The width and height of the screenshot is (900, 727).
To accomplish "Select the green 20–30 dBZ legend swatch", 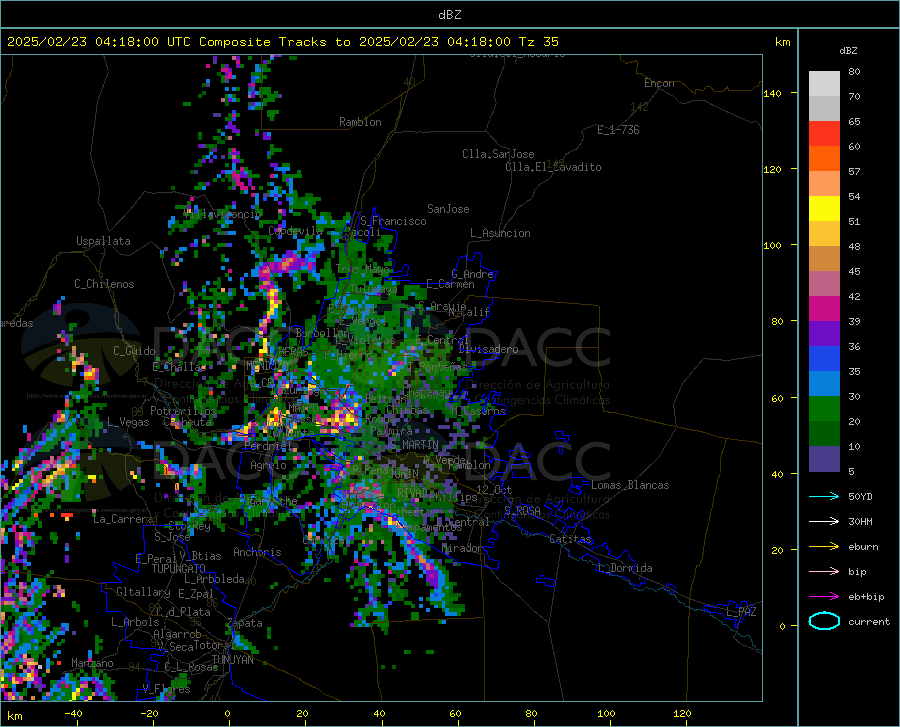I will coord(824,409).
